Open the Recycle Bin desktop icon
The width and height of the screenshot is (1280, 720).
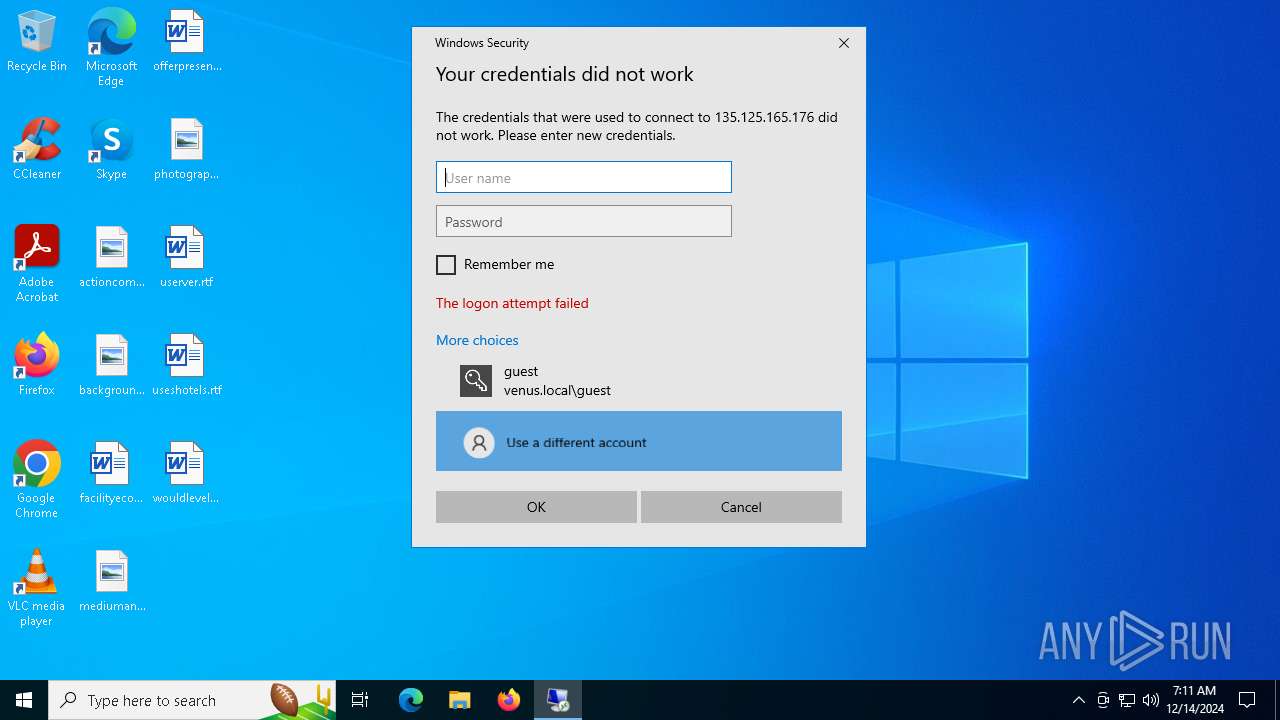pos(37,42)
